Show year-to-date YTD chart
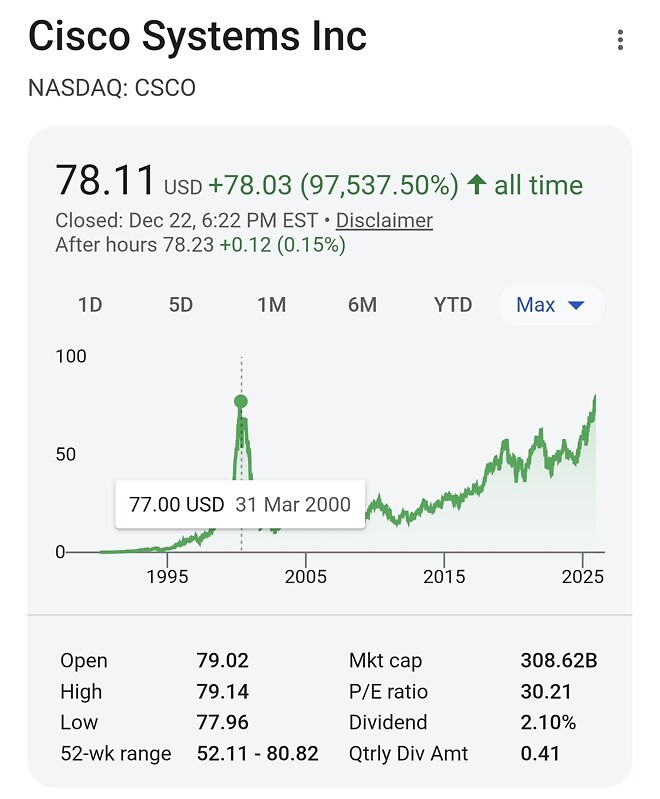This screenshot has height=799, width=660. 453,305
